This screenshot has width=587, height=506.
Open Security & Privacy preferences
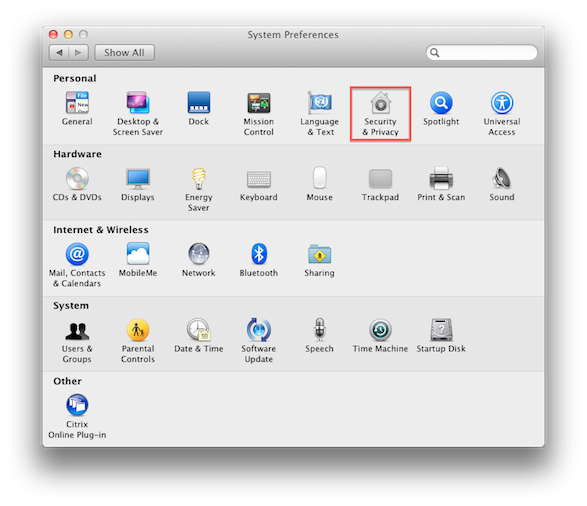(x=380, y=114)
